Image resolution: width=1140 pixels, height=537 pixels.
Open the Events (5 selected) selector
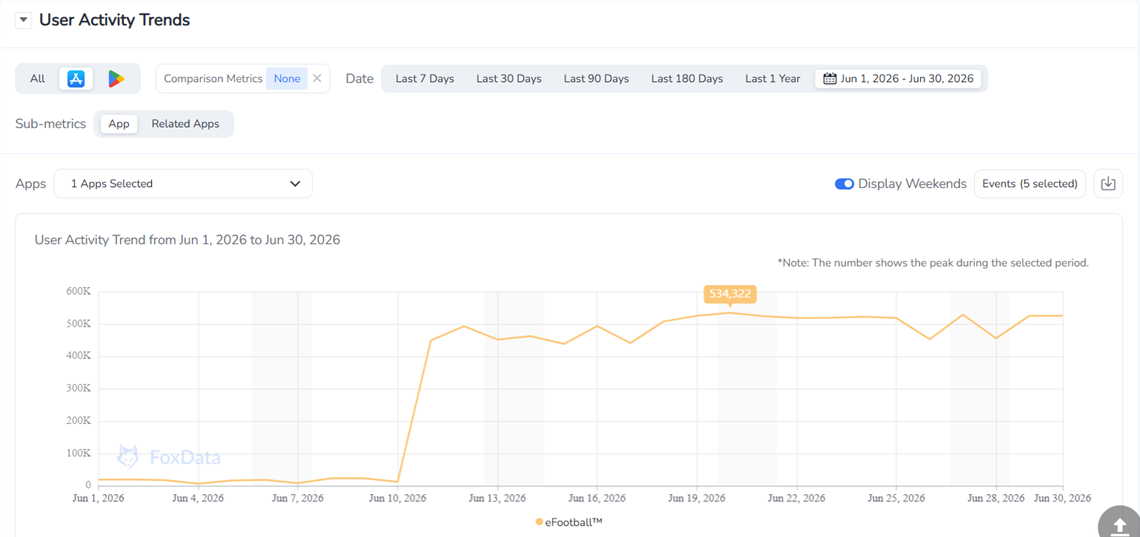[x=1029, y=184]
